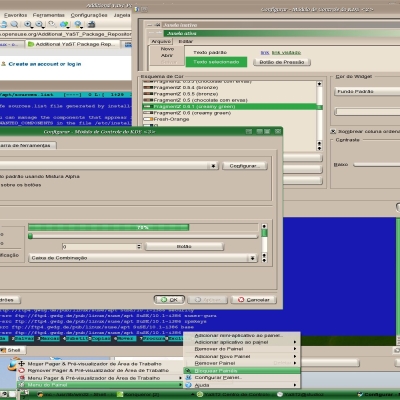
Task: Open Favoritos menu in Konqueror
Action: tap(15, 15)
